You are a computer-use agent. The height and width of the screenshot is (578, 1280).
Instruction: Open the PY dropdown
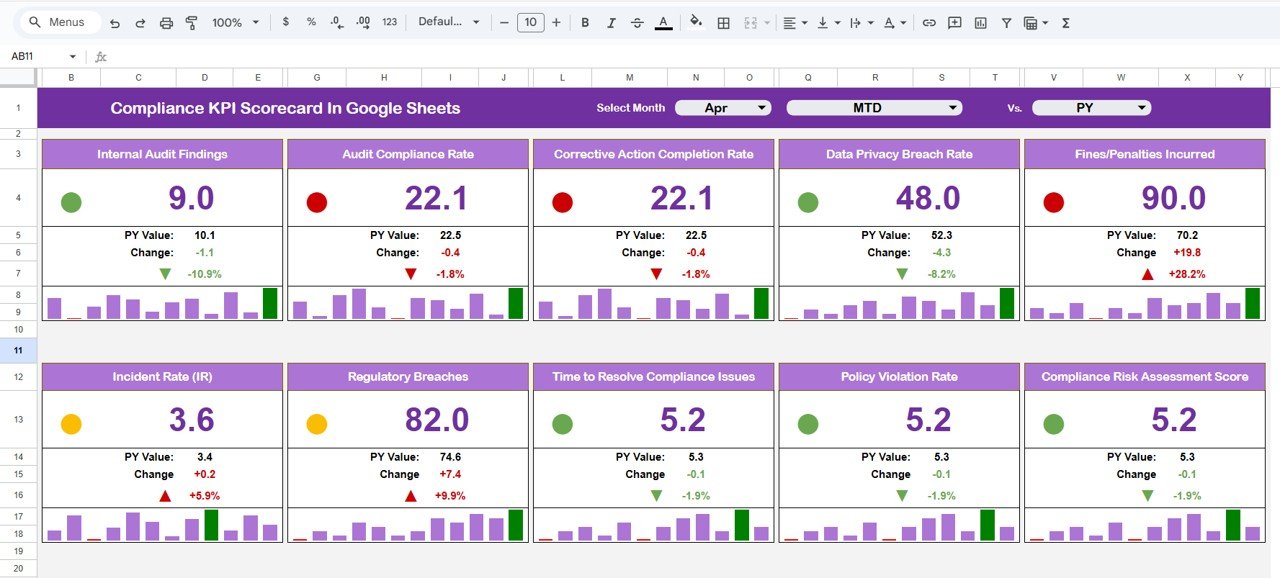tap(1091, 107)
